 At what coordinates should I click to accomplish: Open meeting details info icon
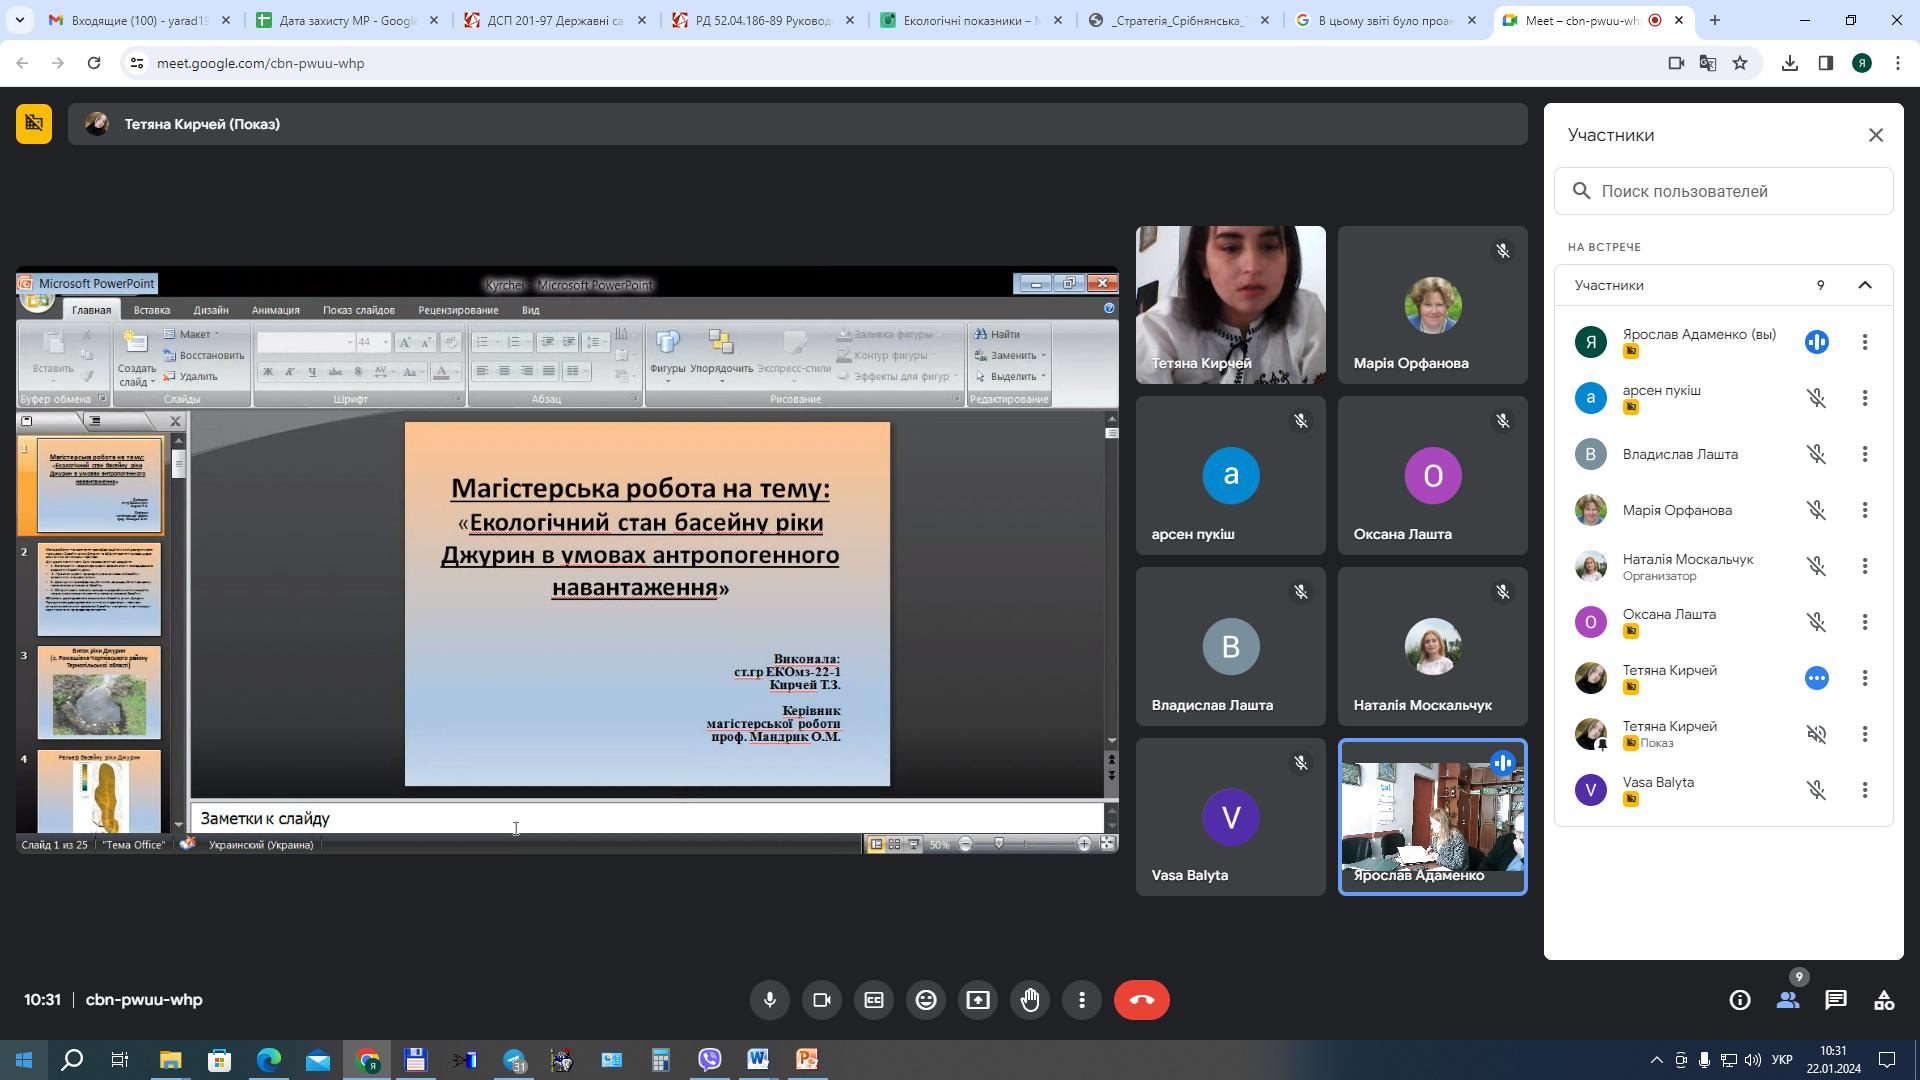[1740, 1000]
